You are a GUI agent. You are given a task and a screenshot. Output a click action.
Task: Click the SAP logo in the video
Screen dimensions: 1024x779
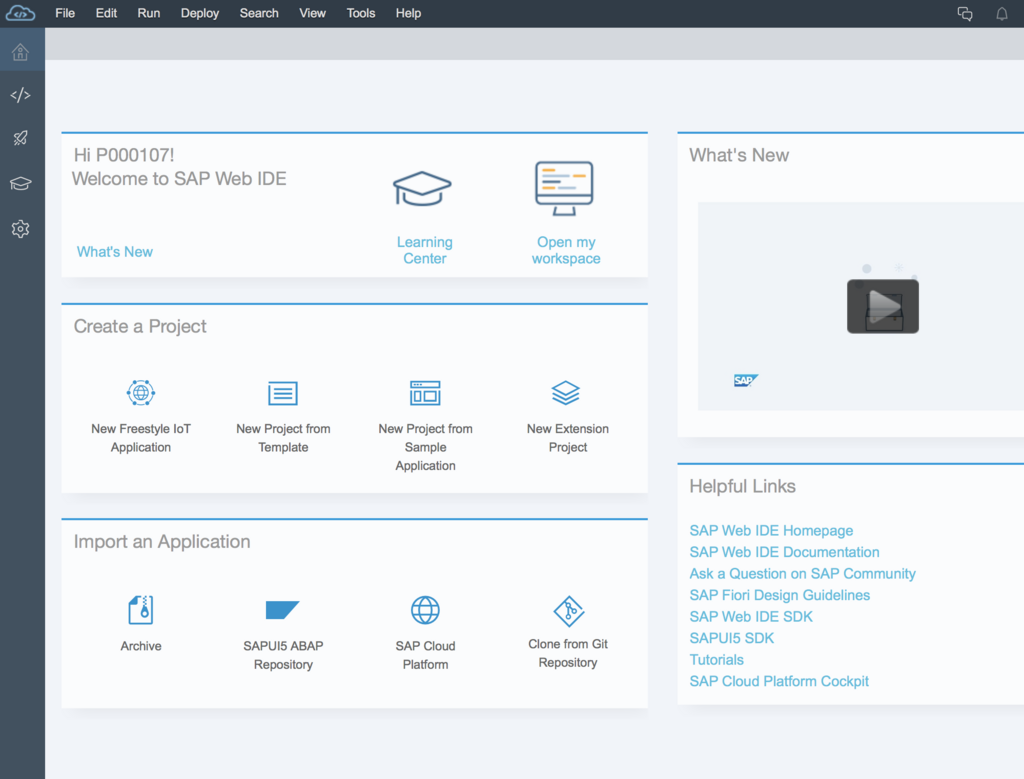(x=745, y=380)
